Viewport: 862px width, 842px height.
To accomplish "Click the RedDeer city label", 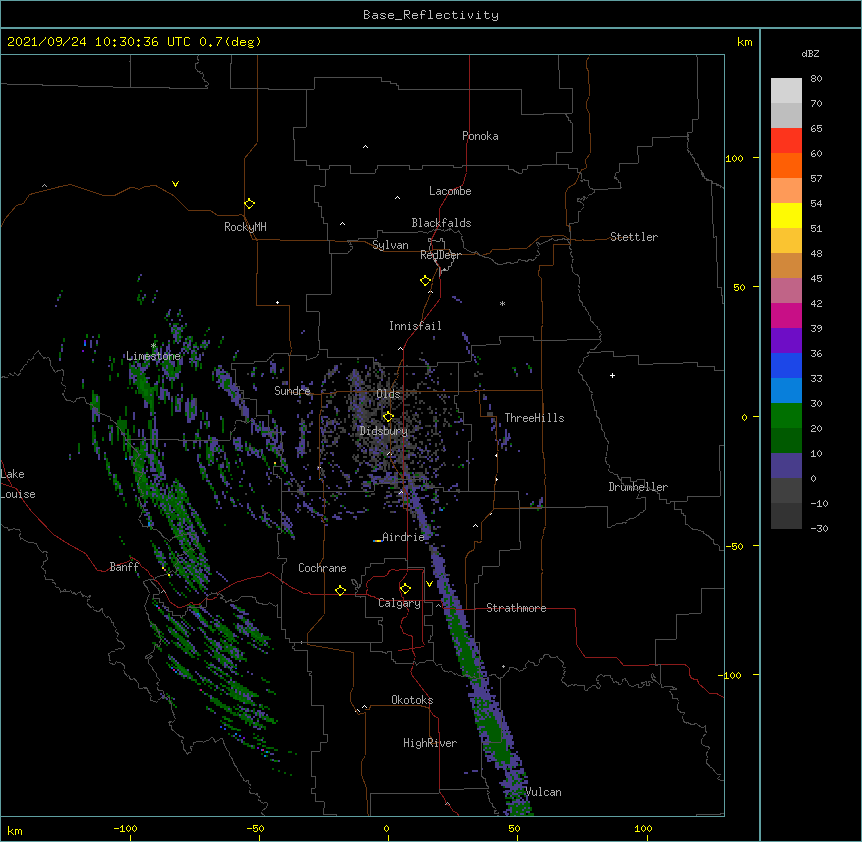I will click(440, 255).
